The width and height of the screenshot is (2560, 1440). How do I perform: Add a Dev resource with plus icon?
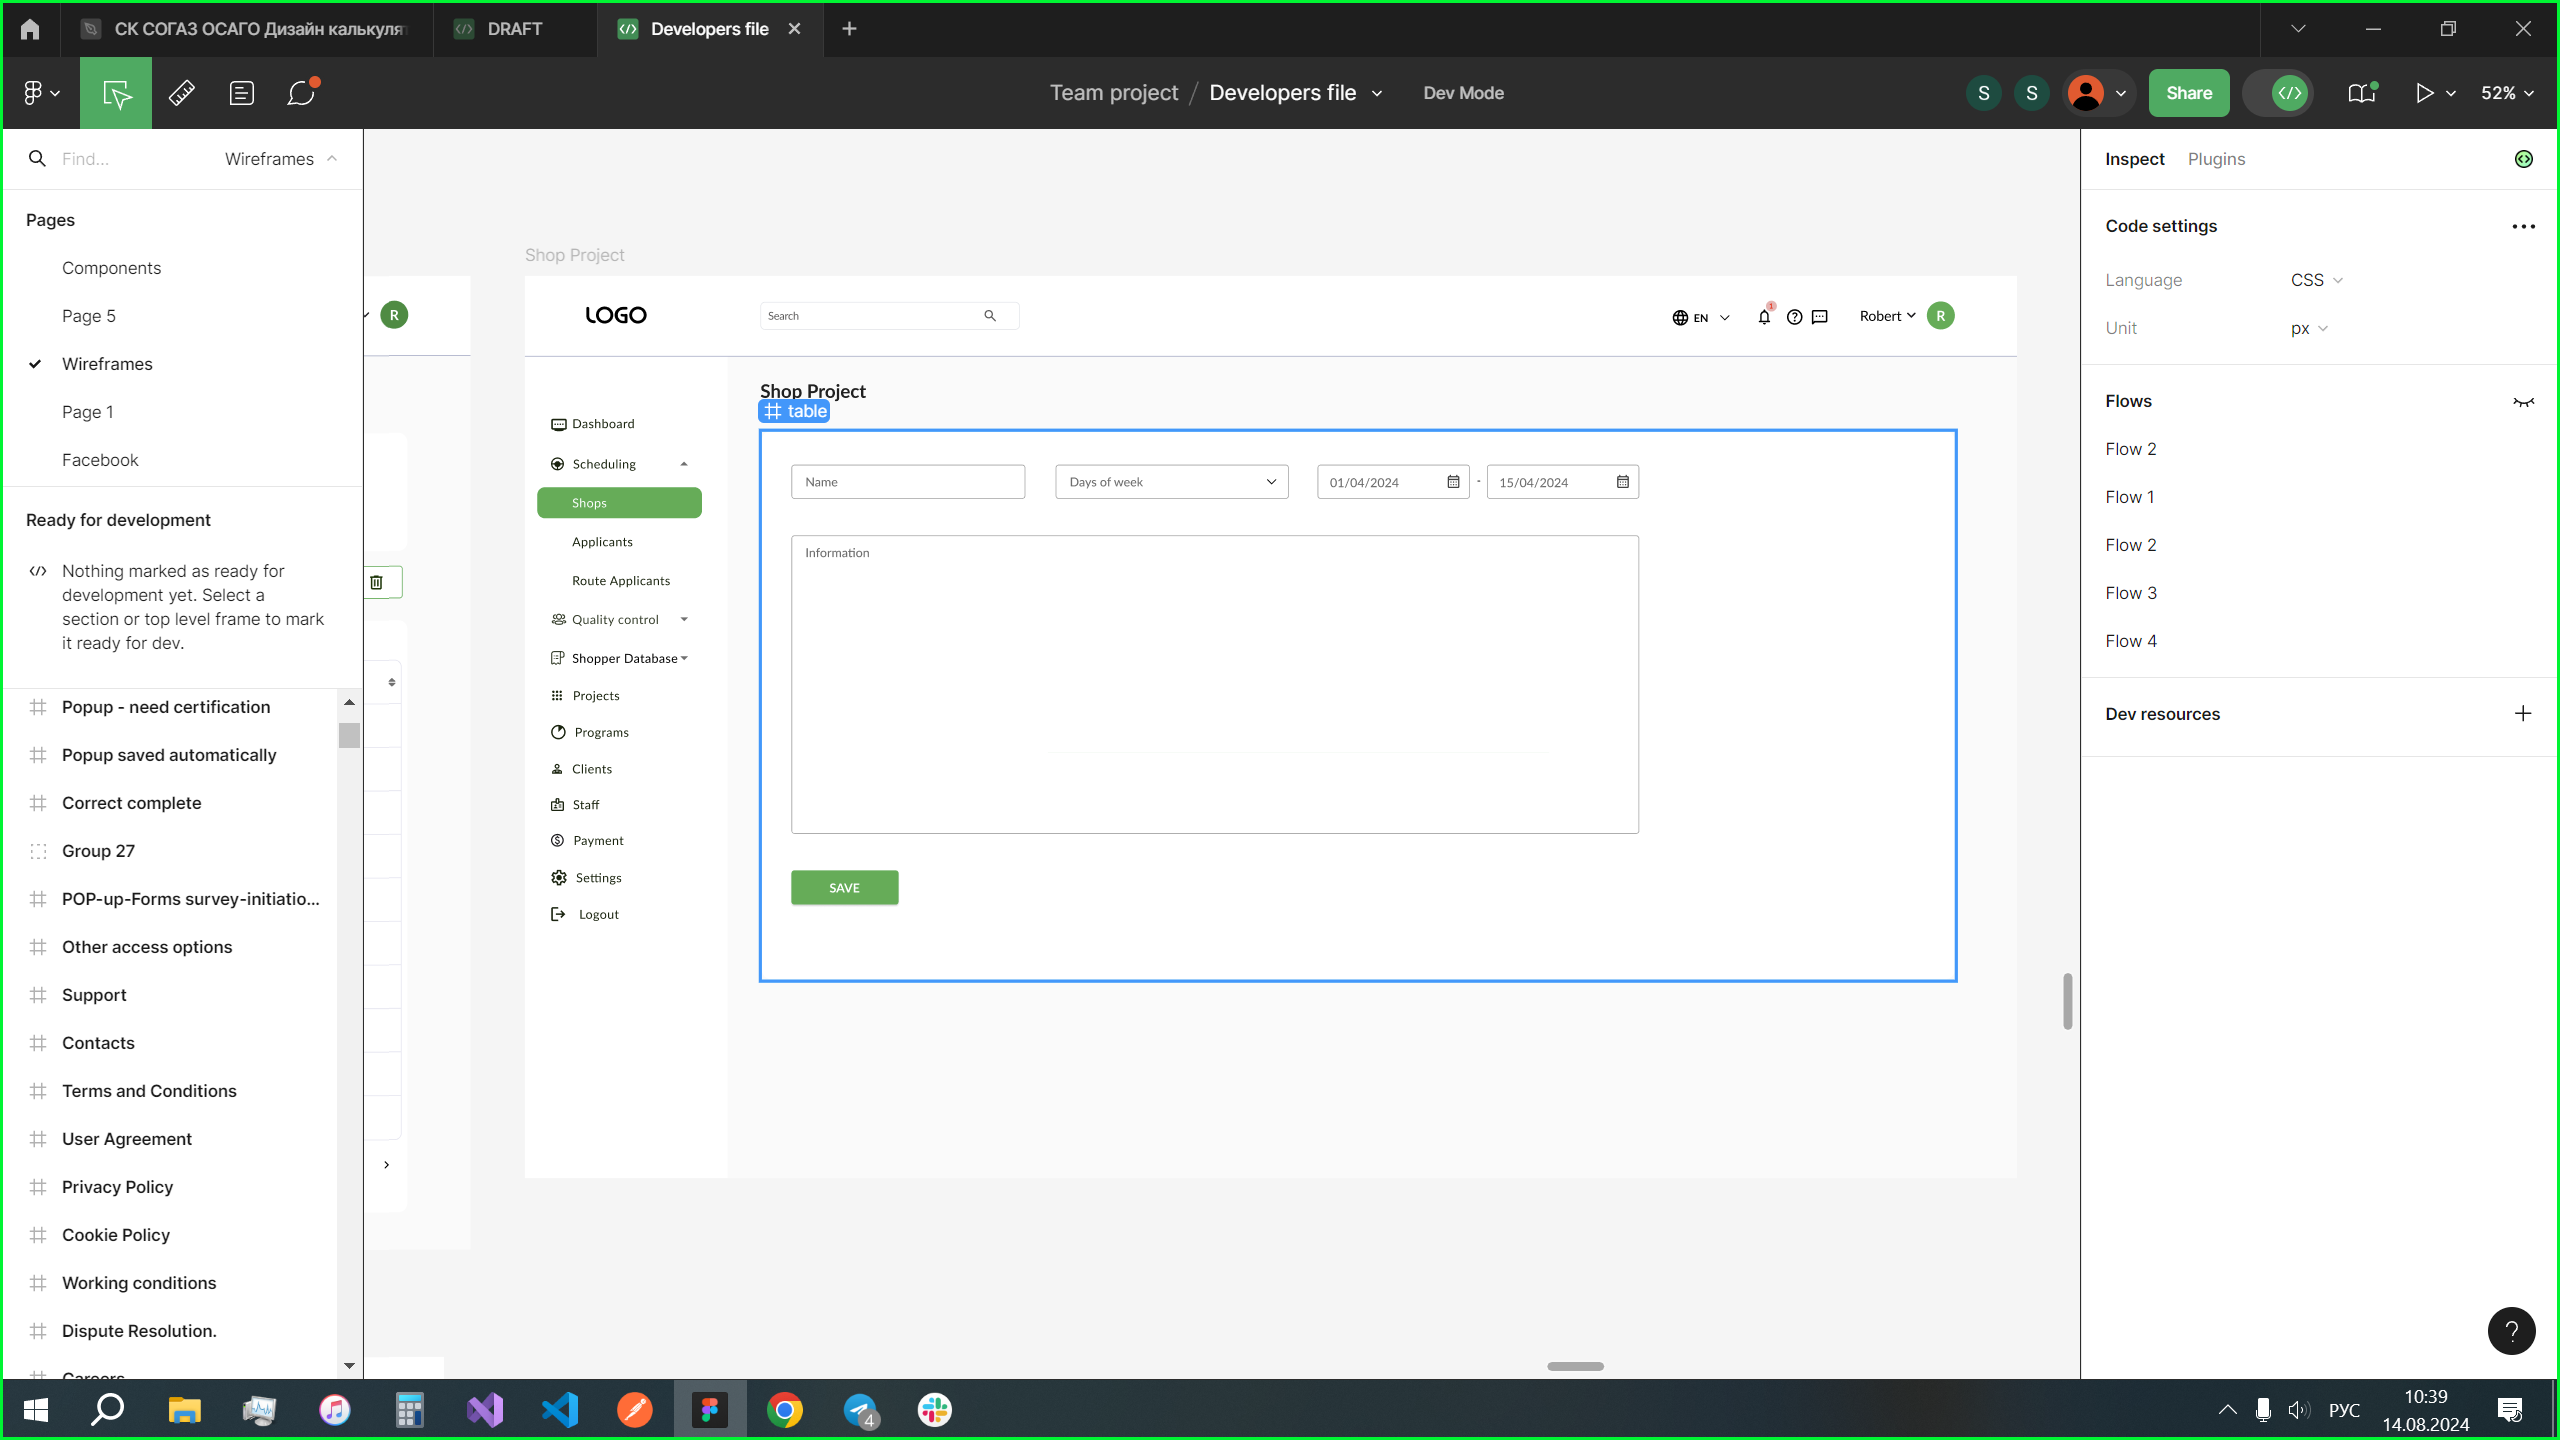2523,714
